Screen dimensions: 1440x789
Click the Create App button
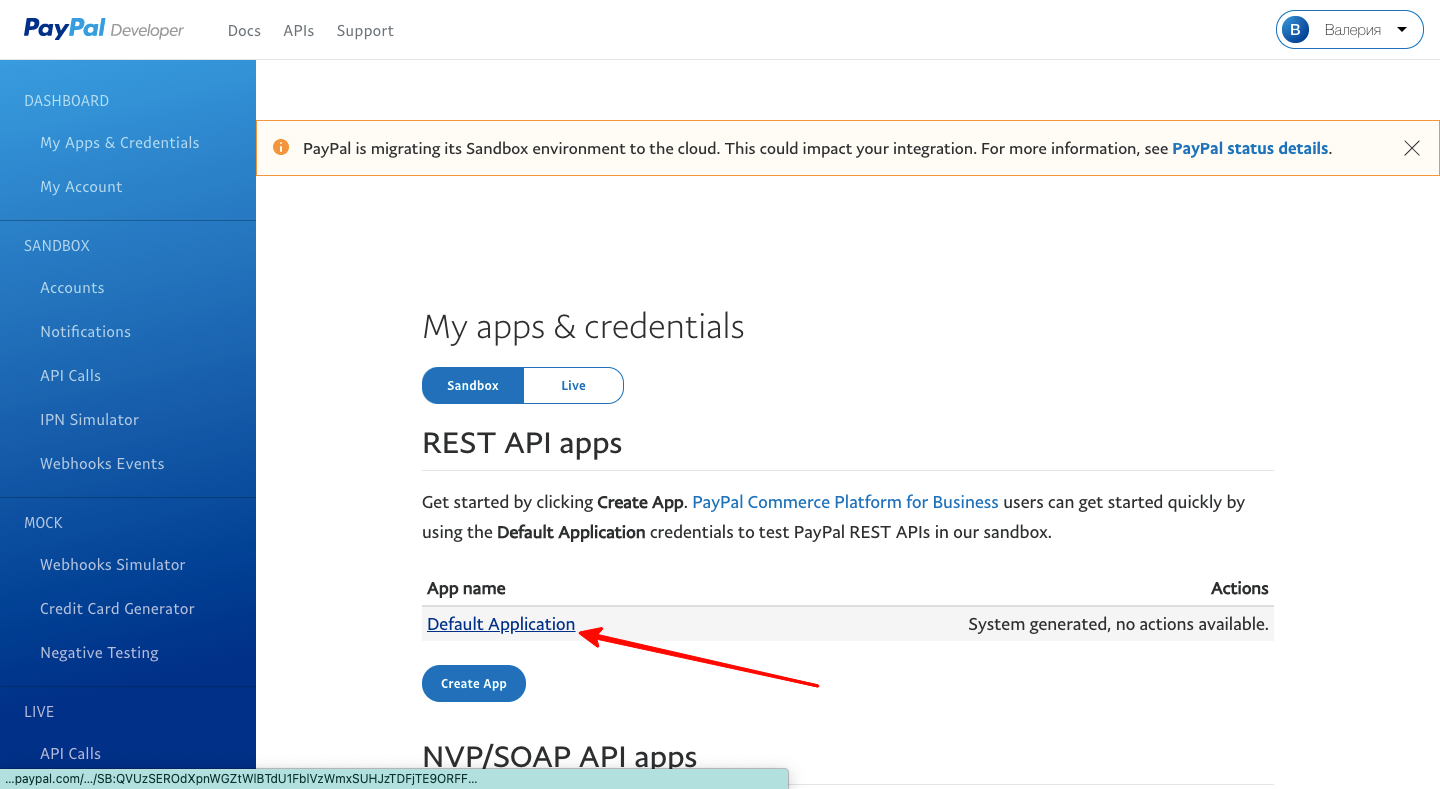[x=474, y=683]
